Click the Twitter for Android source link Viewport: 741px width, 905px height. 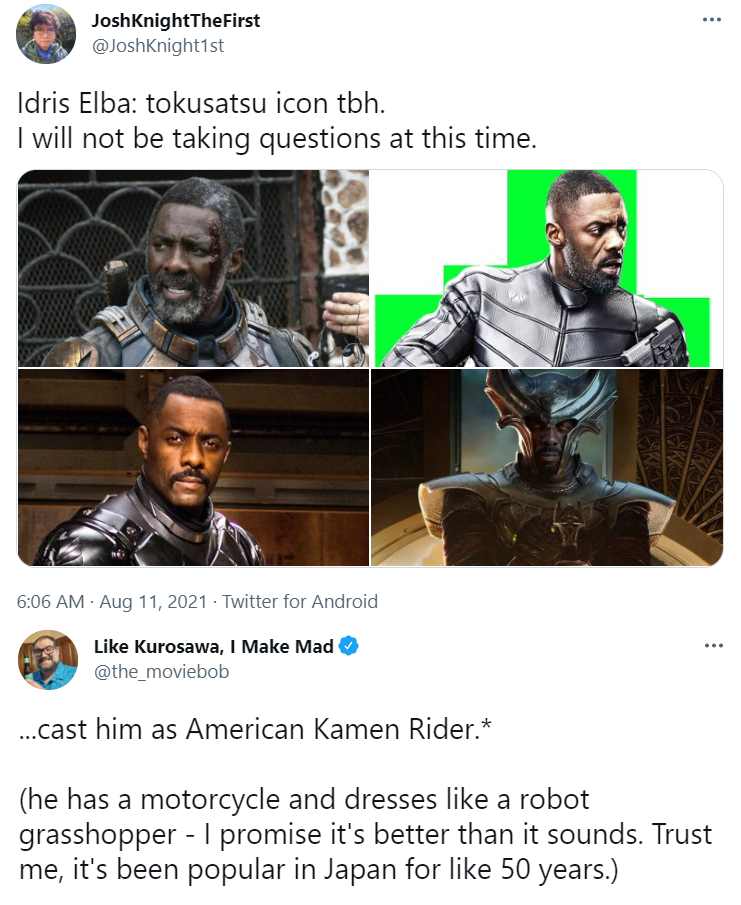pyautogui.click(x=300, y=601)
